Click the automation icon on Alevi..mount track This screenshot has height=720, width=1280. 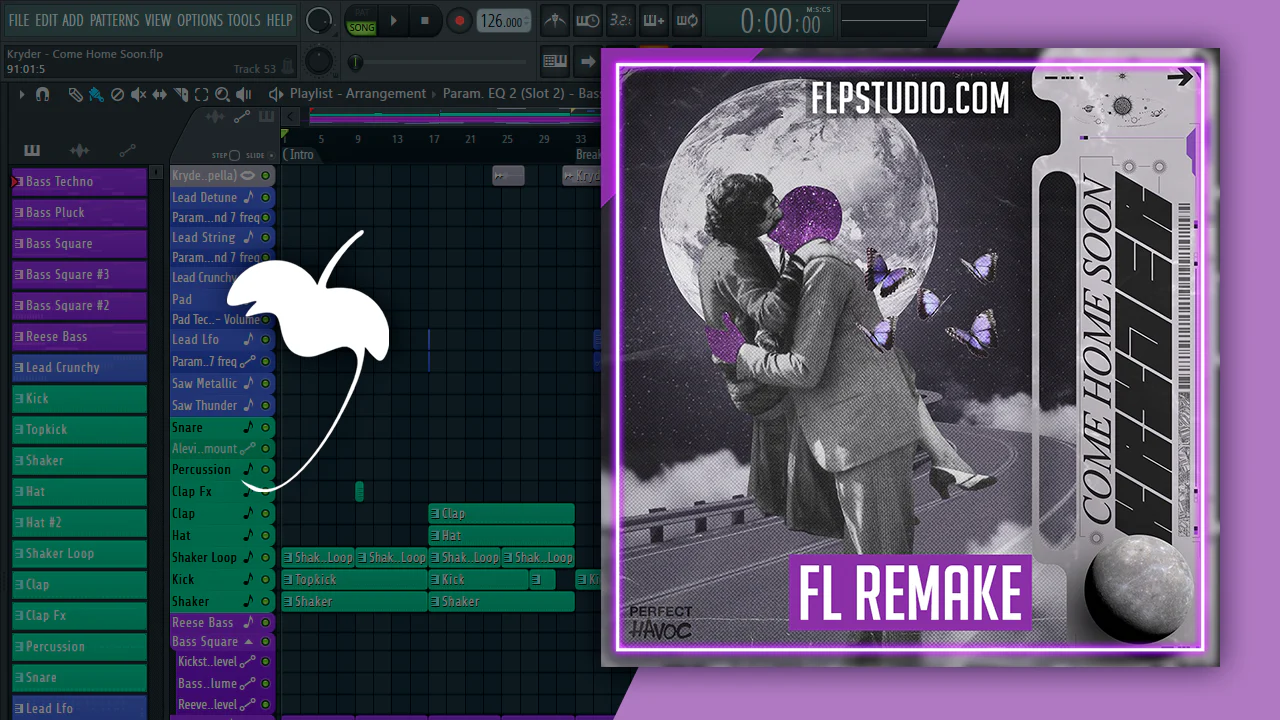248,450
